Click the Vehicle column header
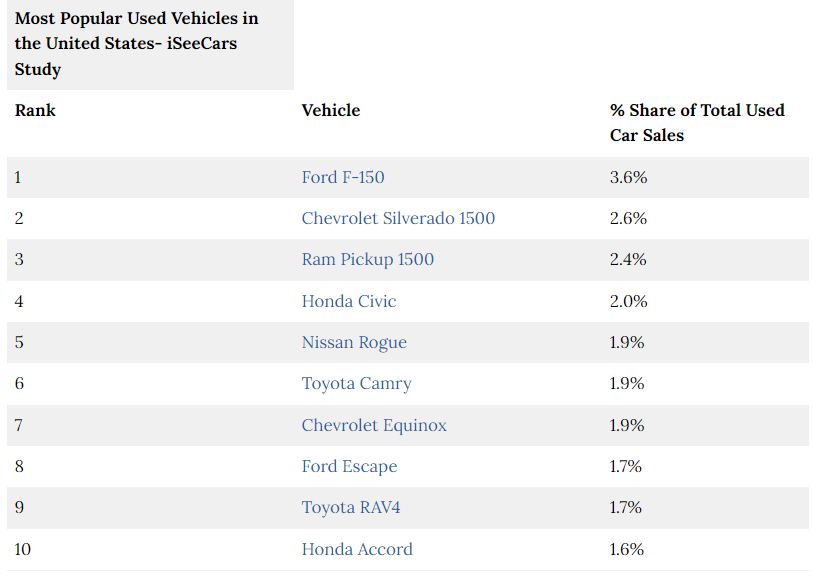 pyautogui.click(x=331, y=110)
